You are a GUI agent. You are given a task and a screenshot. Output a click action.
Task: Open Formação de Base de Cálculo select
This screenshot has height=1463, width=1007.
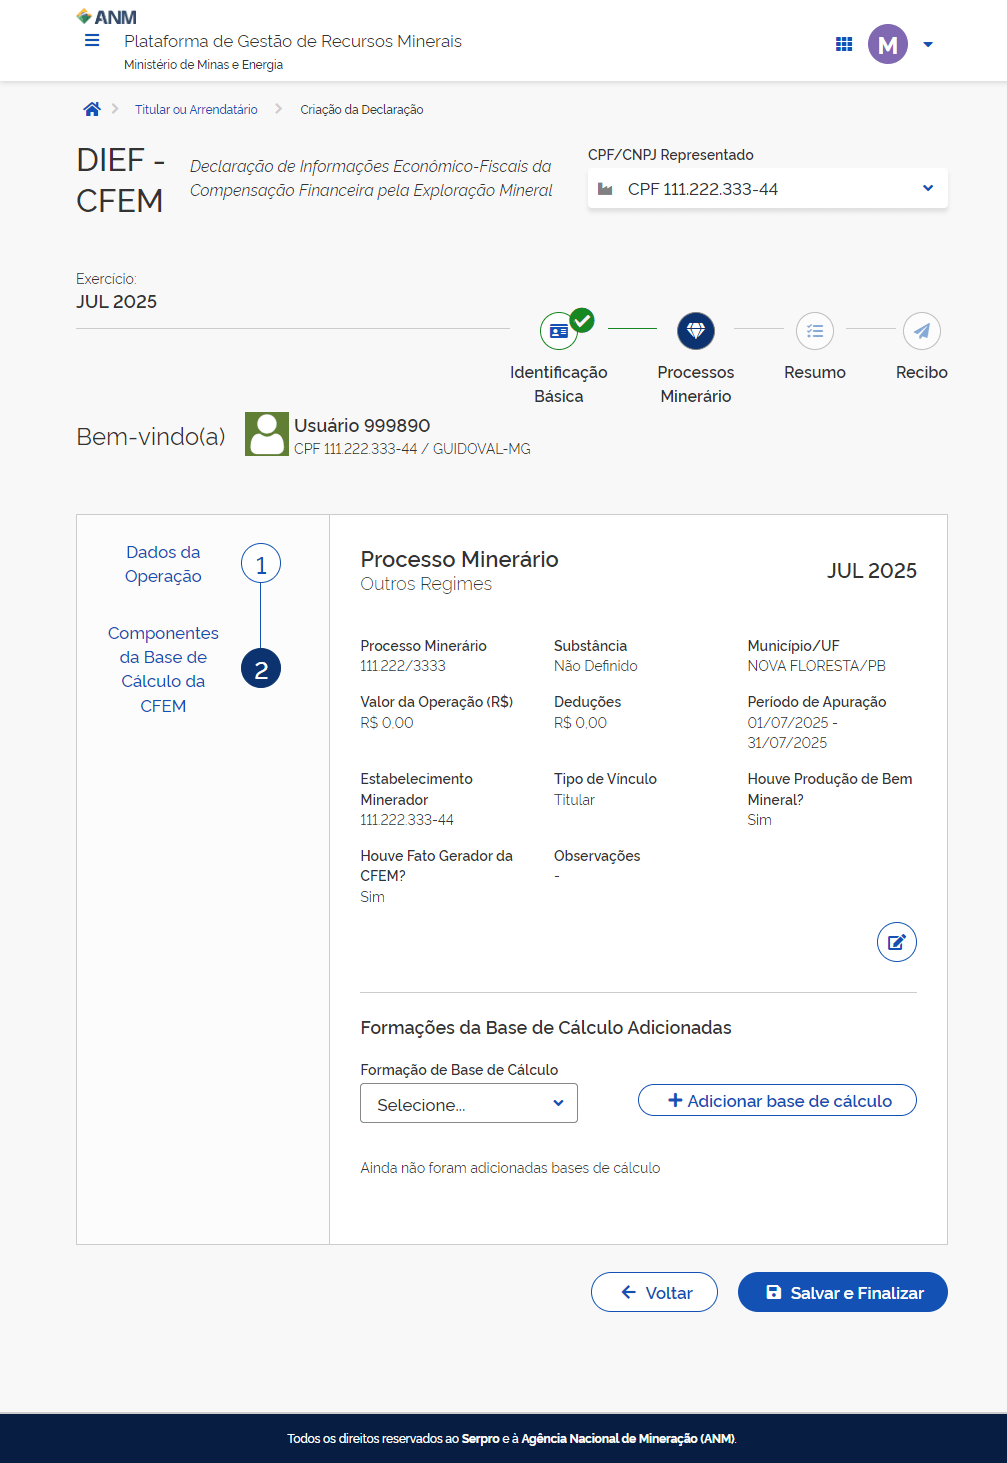coord(468,1104)
